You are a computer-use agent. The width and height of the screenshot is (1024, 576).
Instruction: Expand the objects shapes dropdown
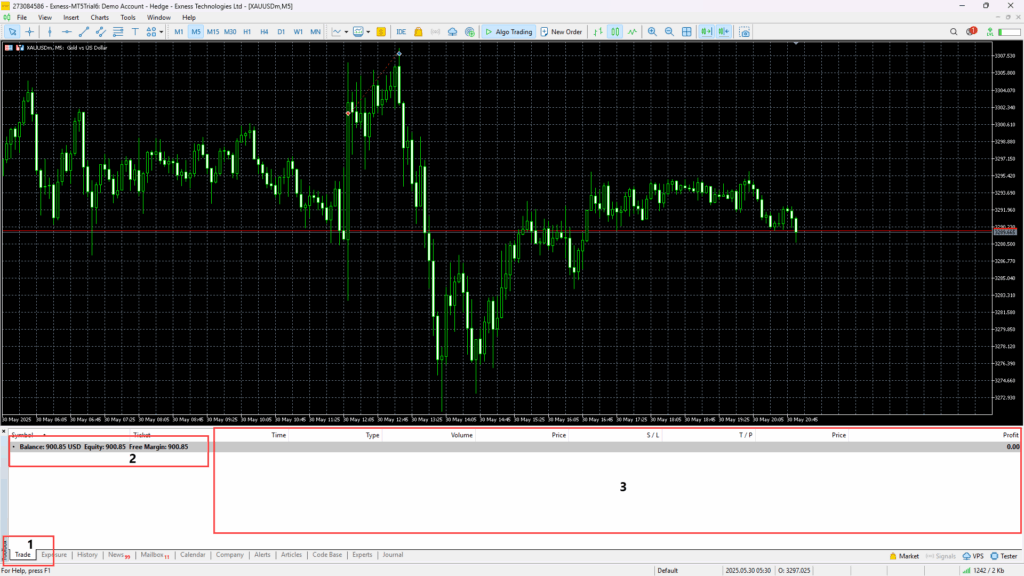tap(161, 31)
